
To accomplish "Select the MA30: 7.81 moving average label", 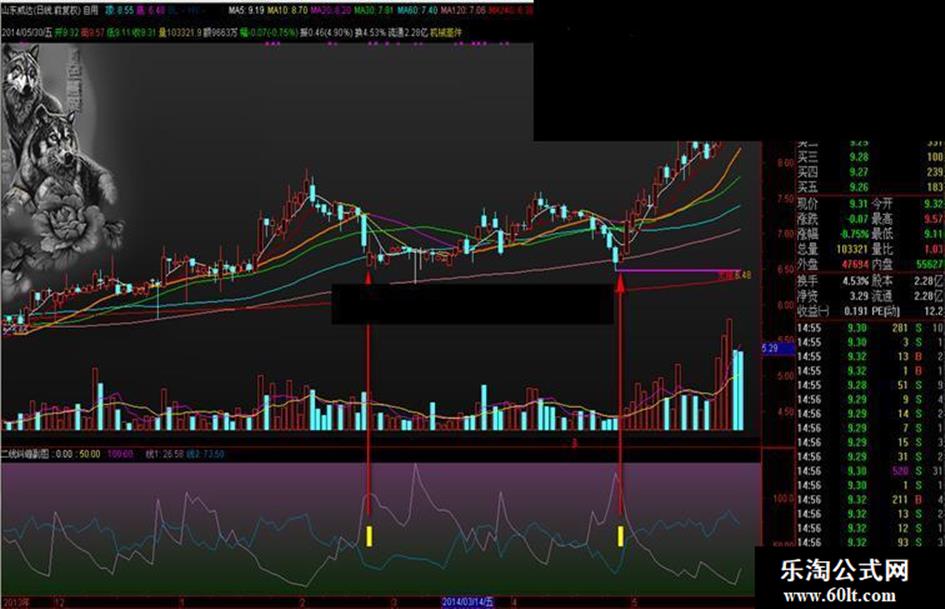I will (x=374, y=10).
